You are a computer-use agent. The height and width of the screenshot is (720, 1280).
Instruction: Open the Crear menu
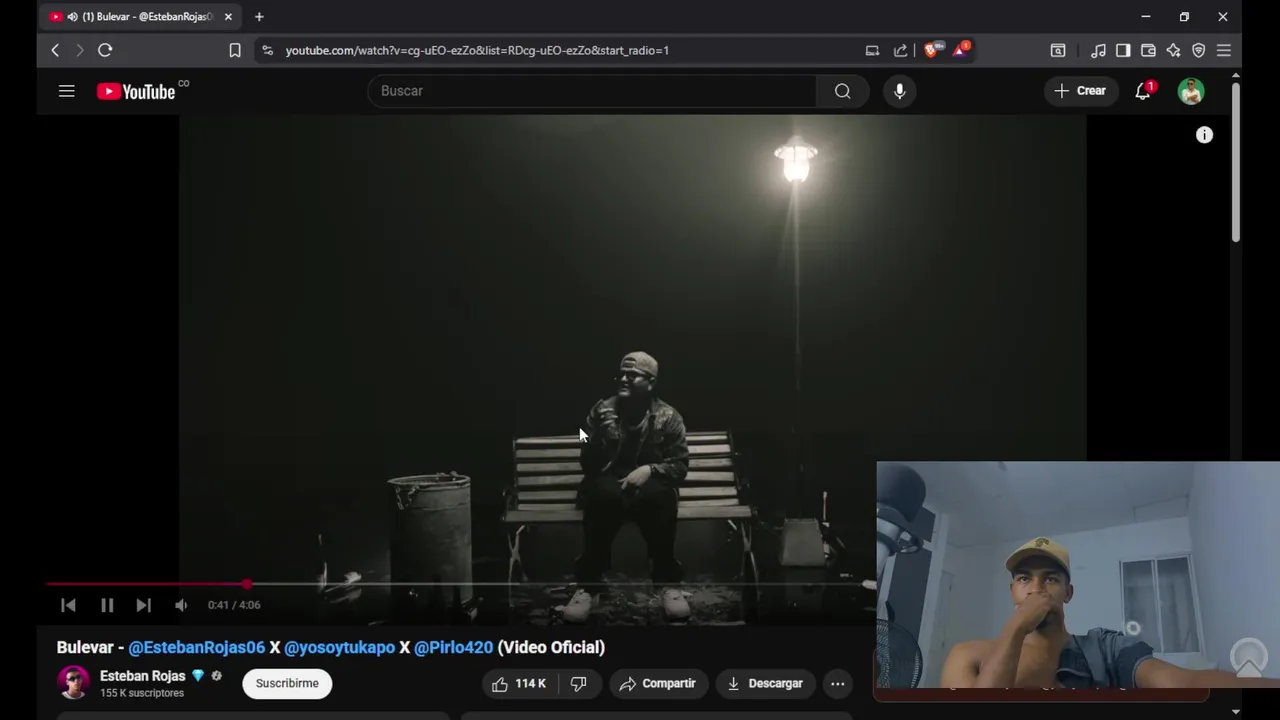pos(1080,91)
